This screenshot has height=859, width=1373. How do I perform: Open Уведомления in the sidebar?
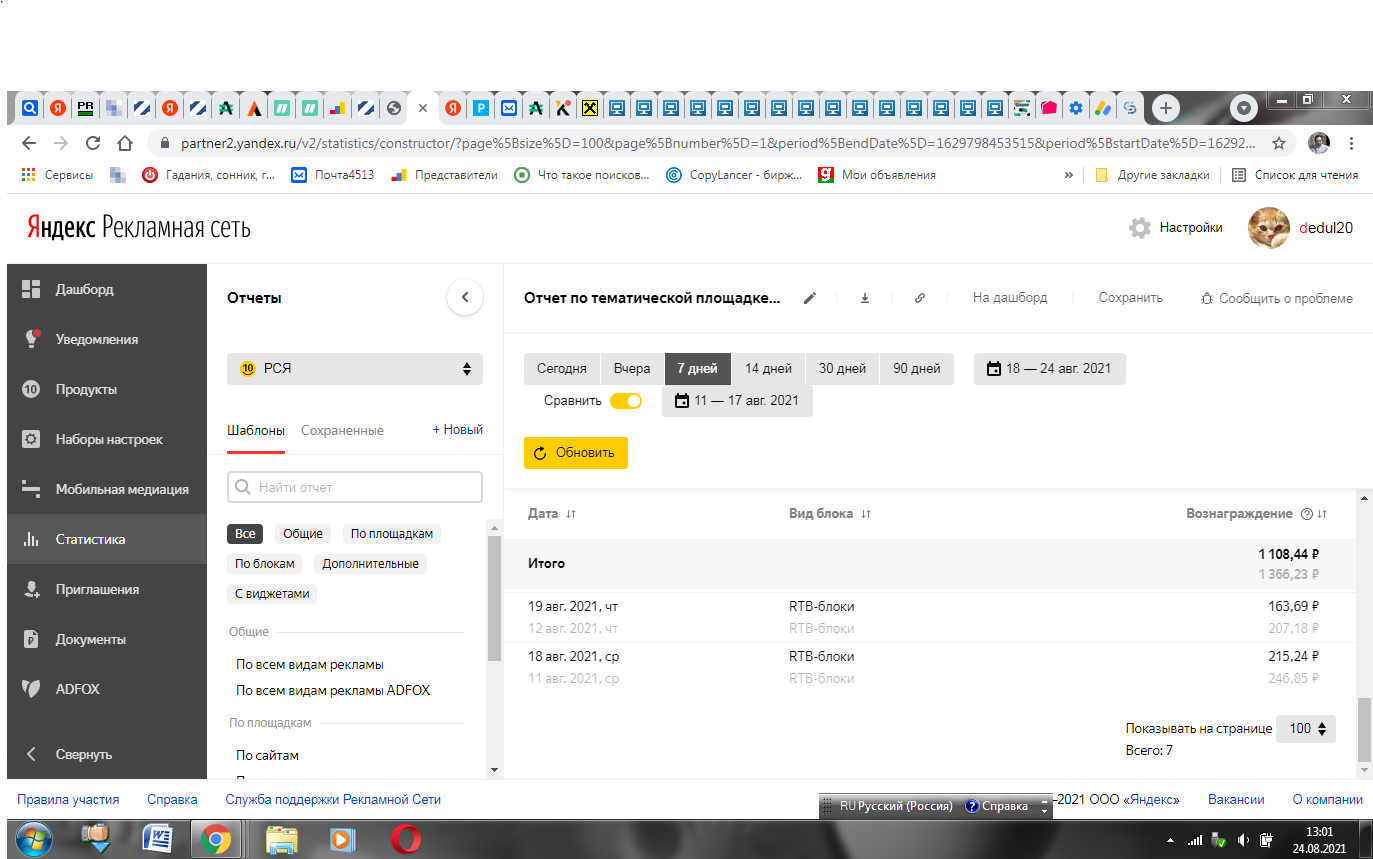tap(107, 339)
